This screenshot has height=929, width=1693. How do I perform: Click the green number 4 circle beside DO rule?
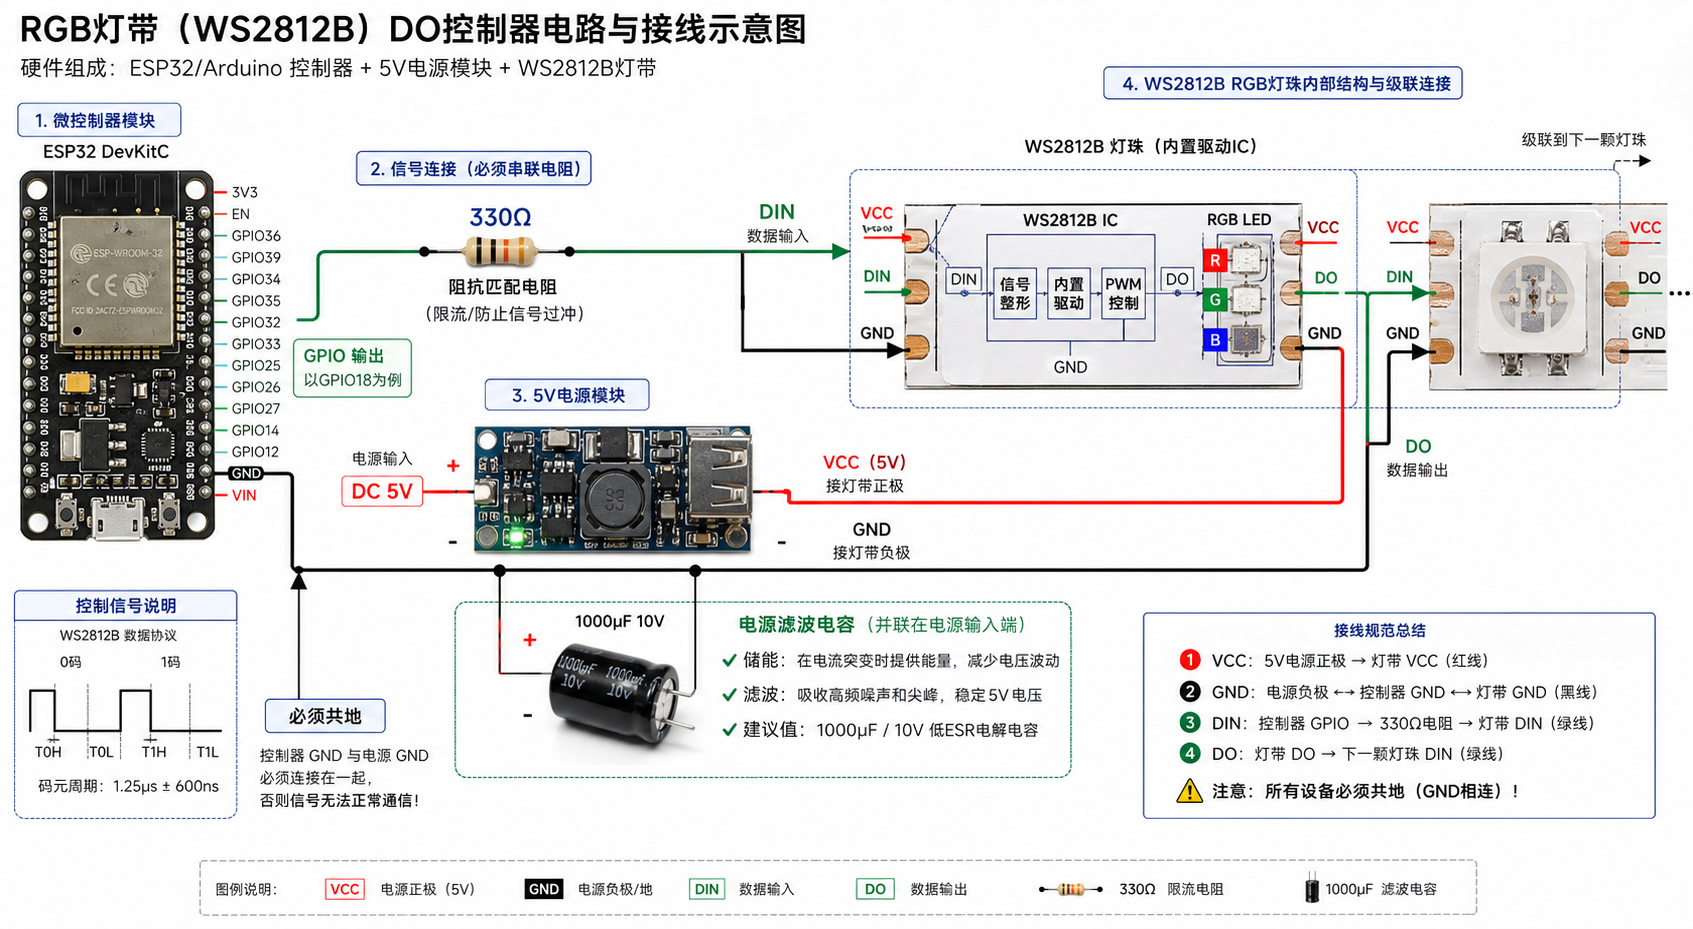(1189, 753)
